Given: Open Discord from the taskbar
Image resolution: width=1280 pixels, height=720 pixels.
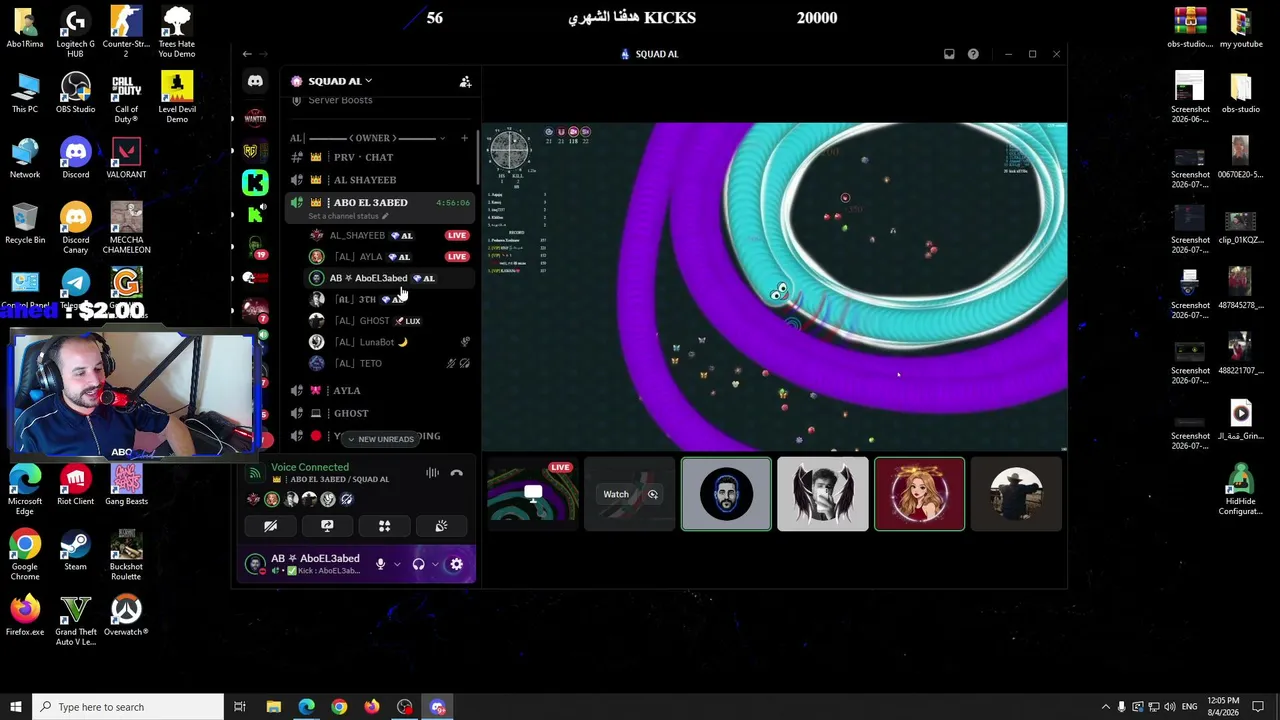Looking at the screenshot, I should coord(438,707).
